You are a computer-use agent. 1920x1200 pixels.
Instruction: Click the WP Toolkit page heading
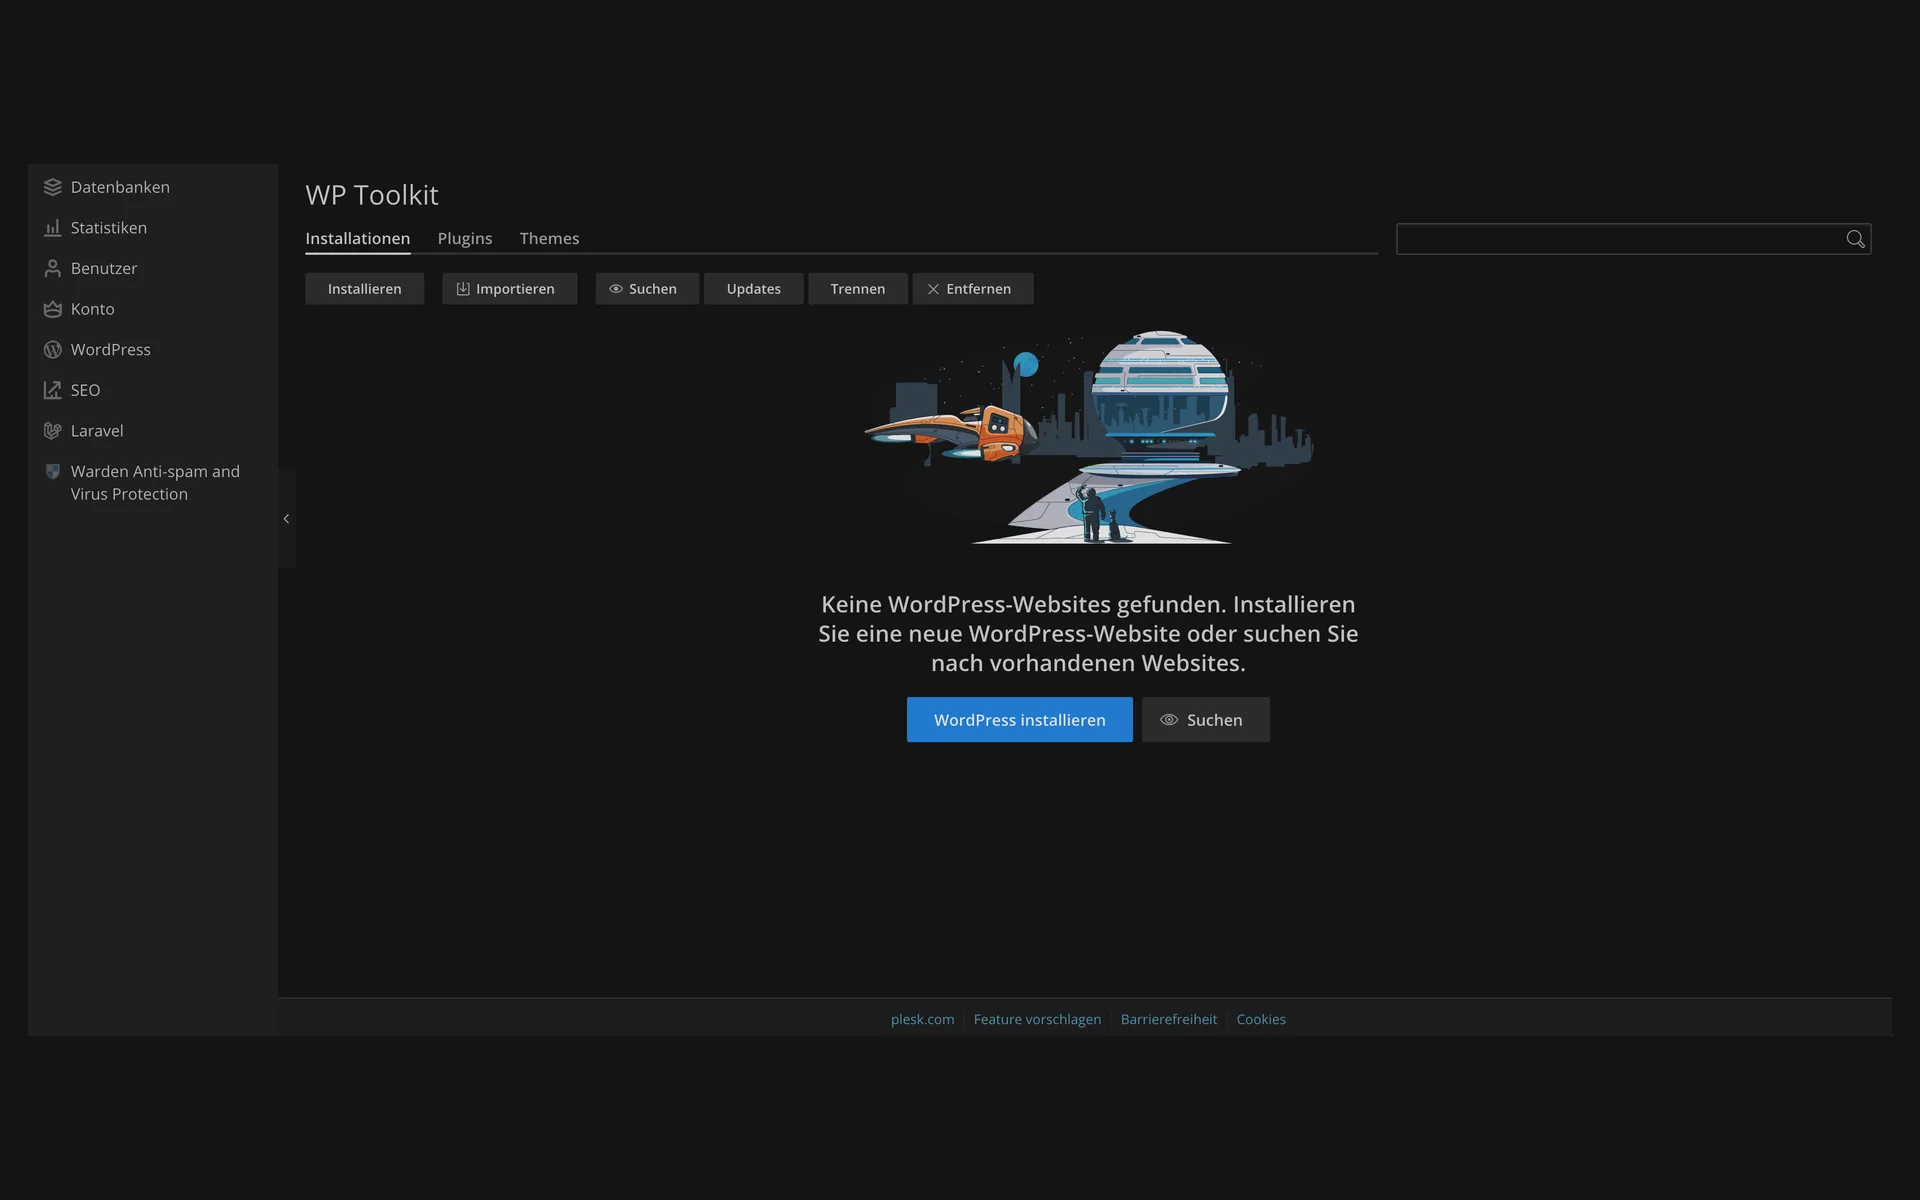tap(372, 195)
